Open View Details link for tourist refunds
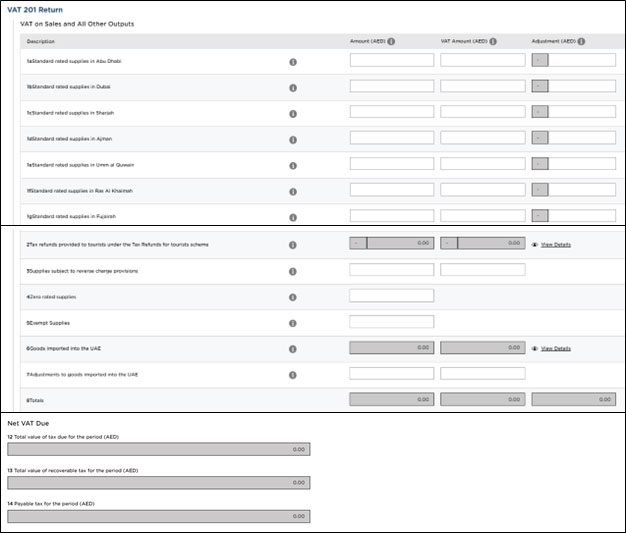Screen dimensions: 626x533 556,245
